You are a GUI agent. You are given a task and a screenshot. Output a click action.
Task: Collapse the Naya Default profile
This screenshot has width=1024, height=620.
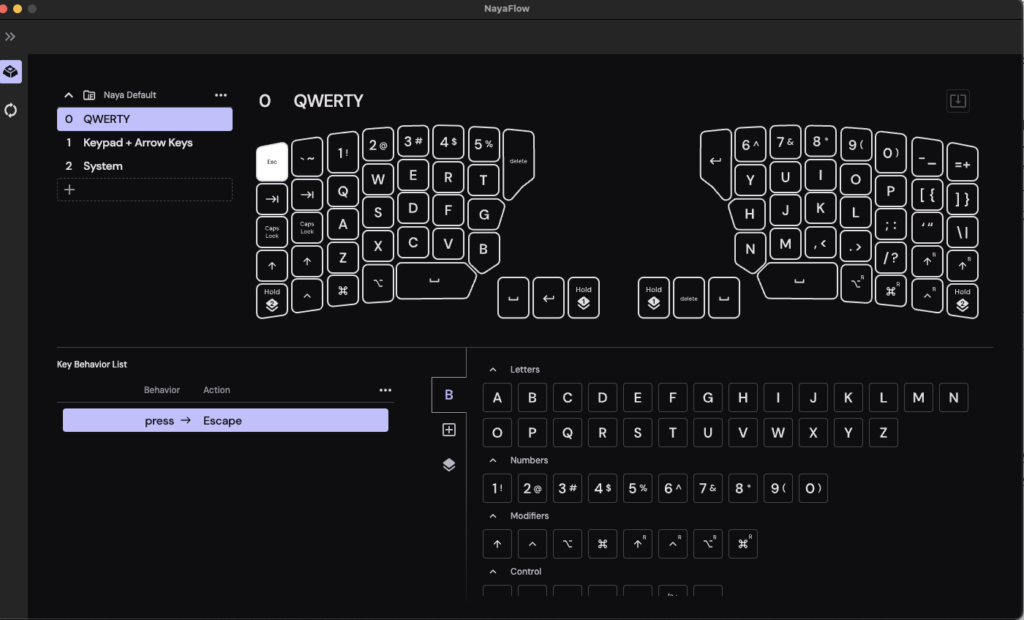69,95
